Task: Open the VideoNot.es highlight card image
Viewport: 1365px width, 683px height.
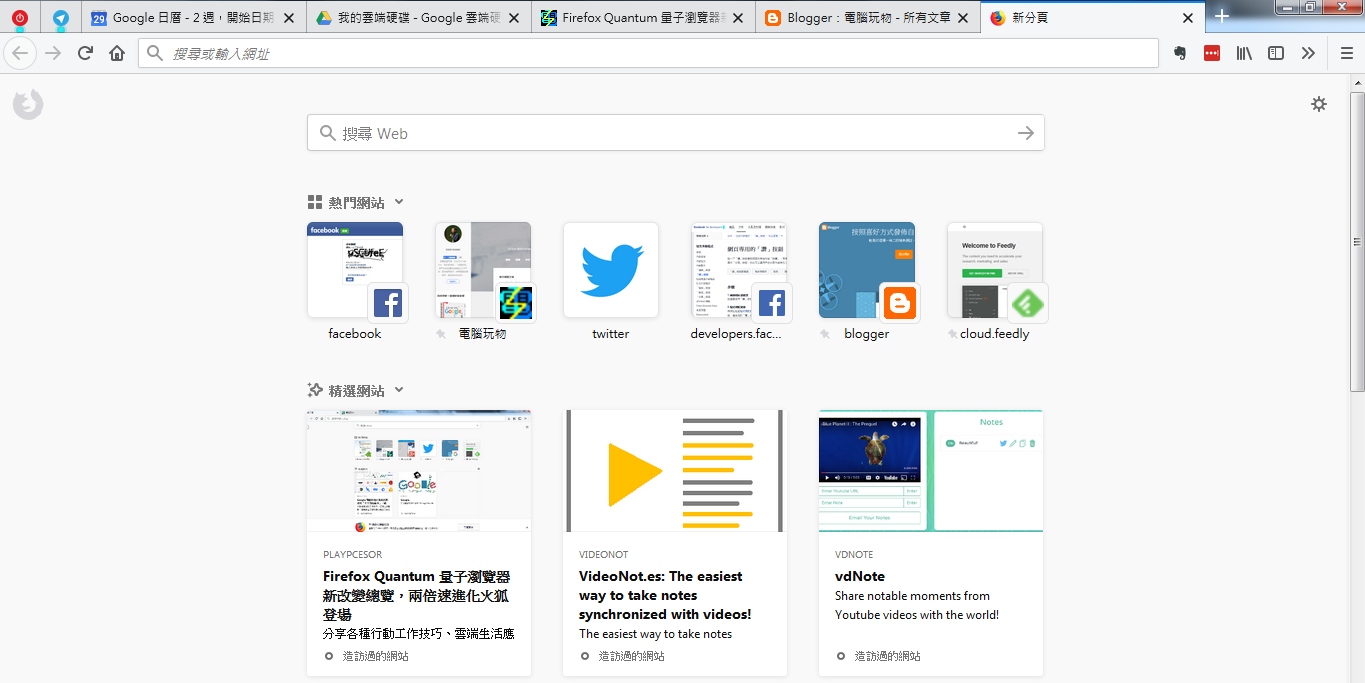Action: coord(675,470)
